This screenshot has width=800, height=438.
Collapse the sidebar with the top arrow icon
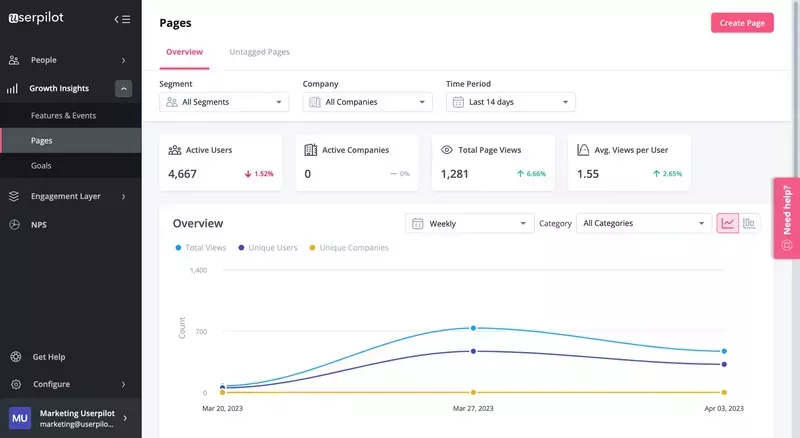pos(122,19)
